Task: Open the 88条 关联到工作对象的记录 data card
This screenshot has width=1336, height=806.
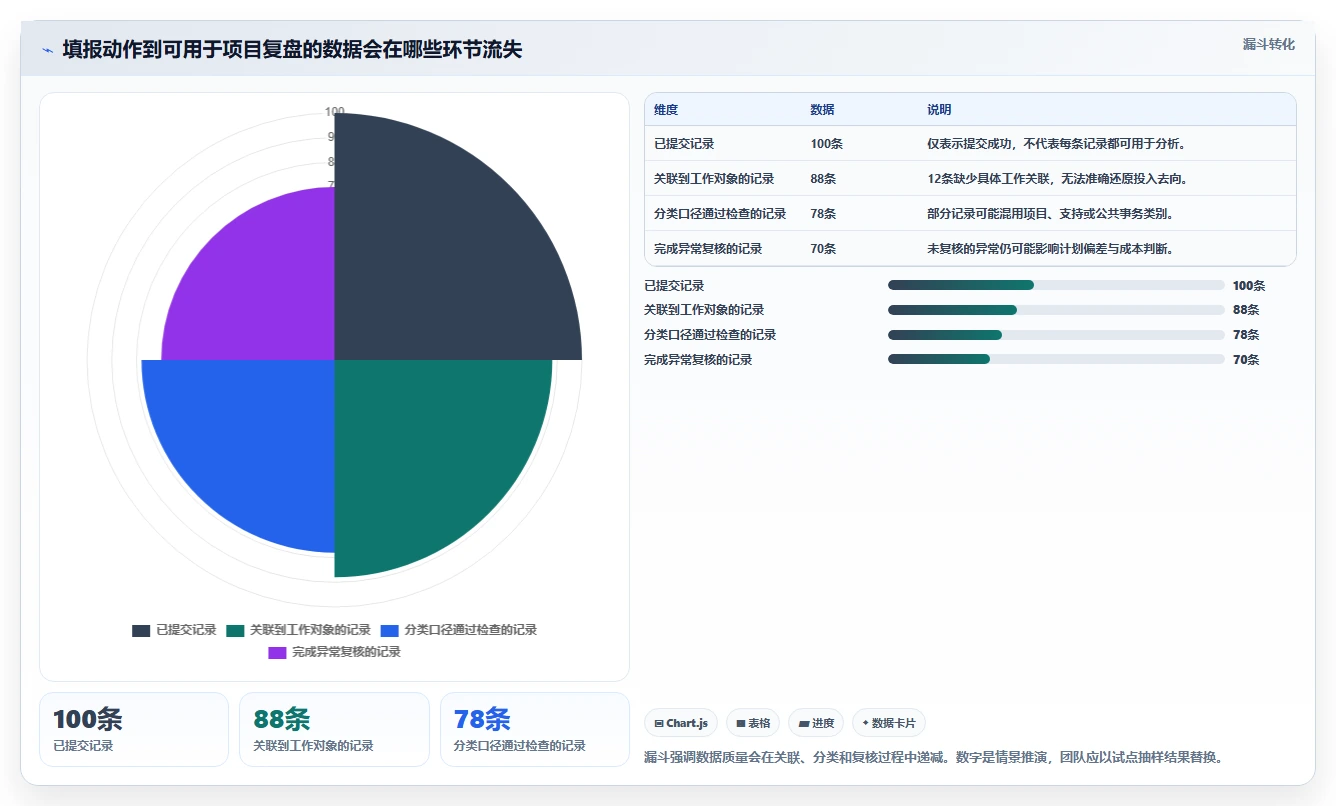Action: click(x=334, y=729)
